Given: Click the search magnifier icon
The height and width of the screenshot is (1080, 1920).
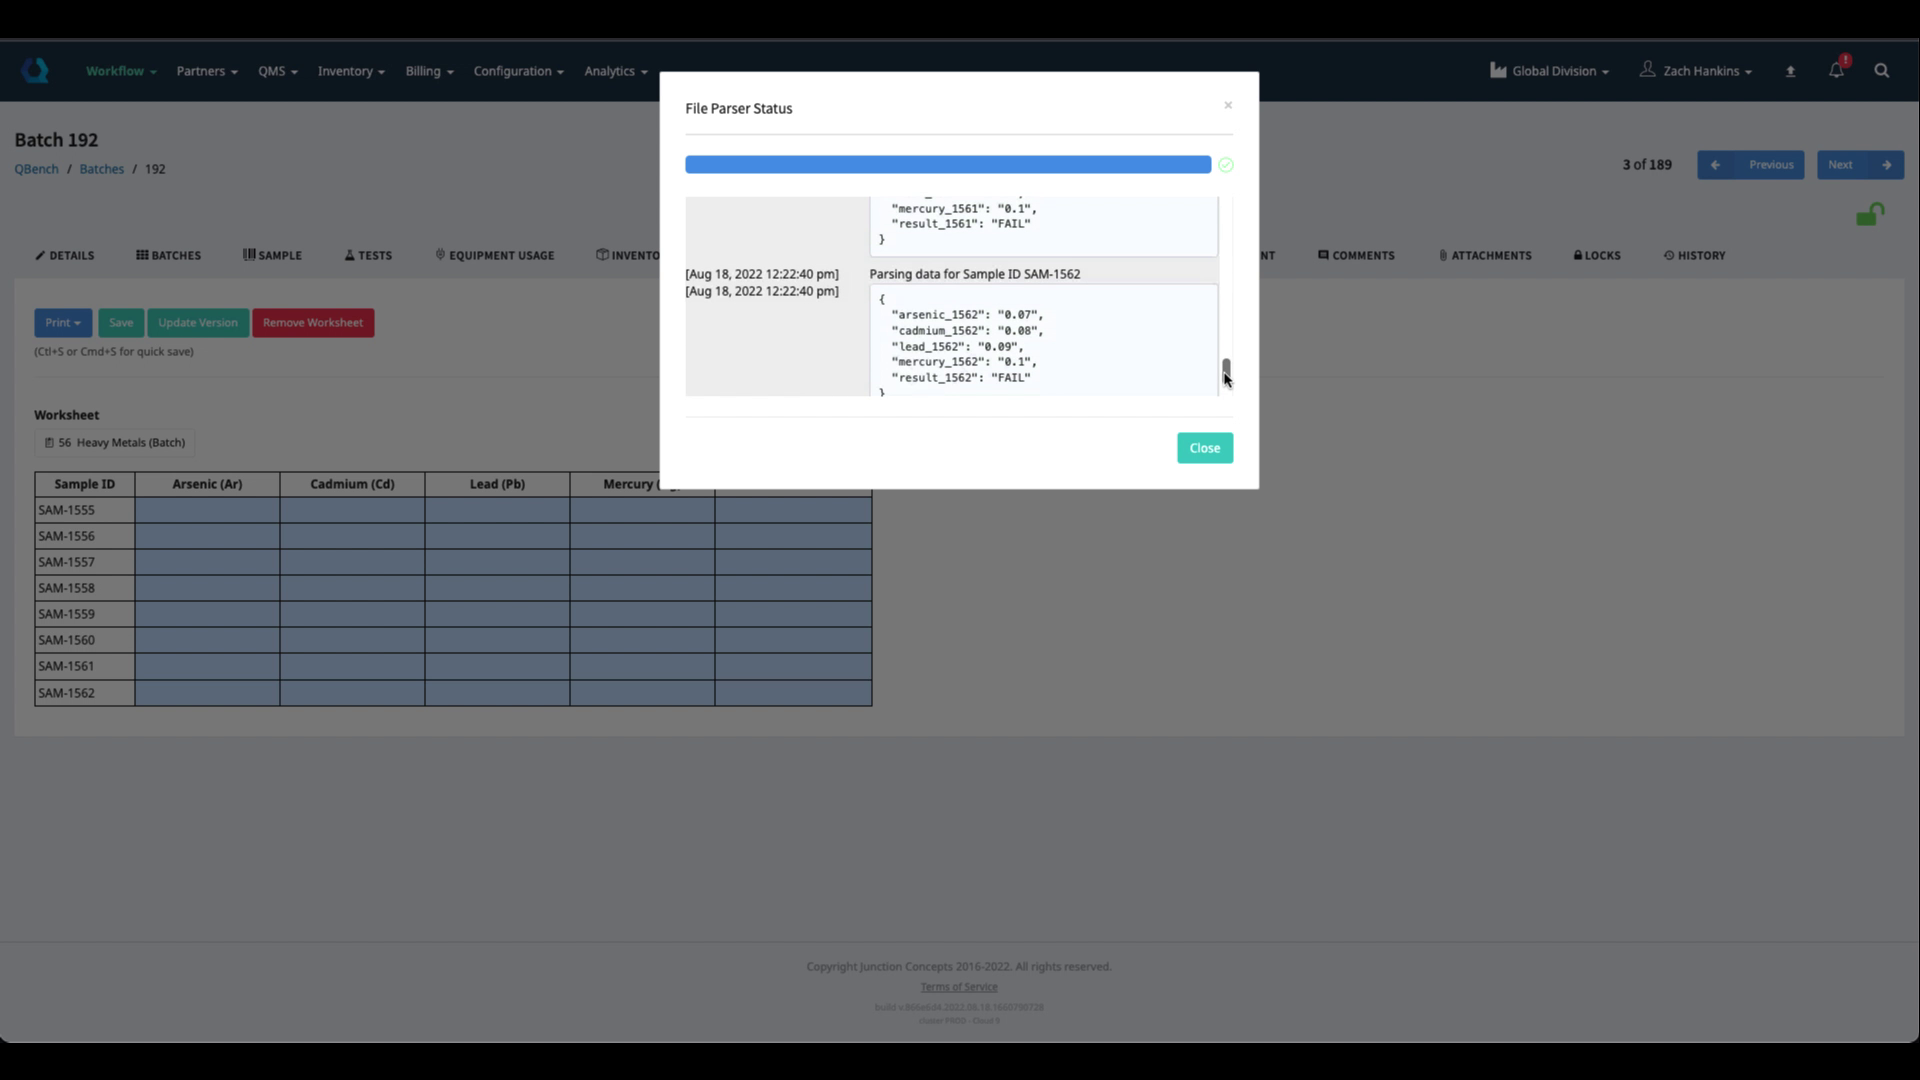Looking at the screenshot, I should pos(1881,70).
